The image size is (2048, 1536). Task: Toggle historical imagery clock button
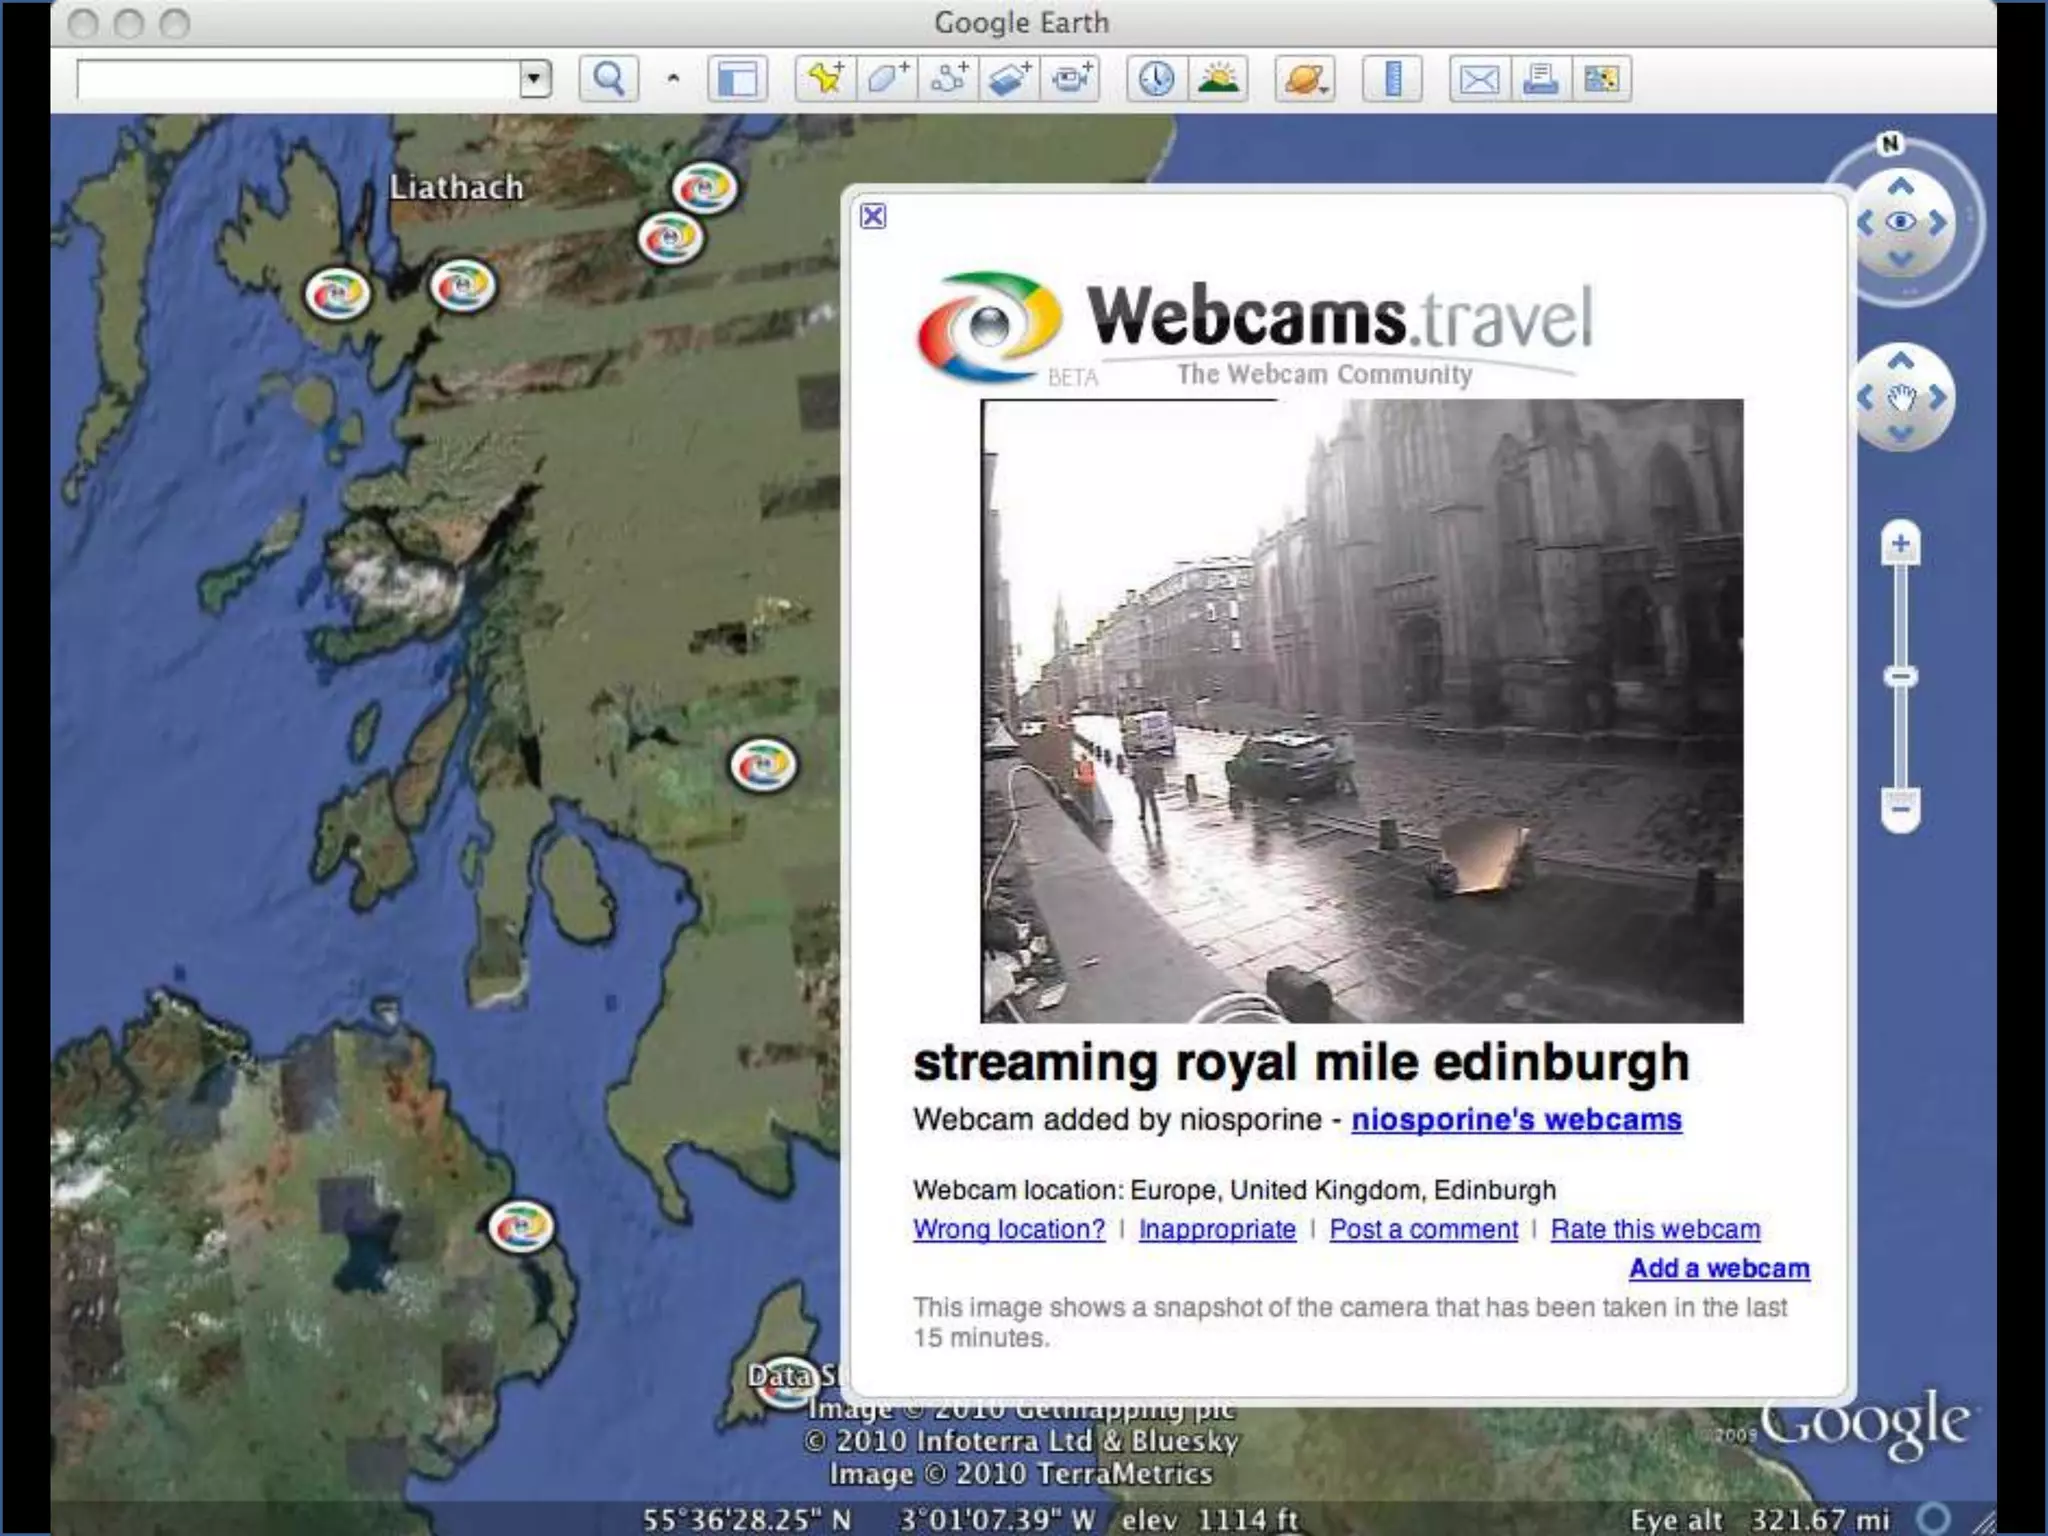click(1157, 78)
